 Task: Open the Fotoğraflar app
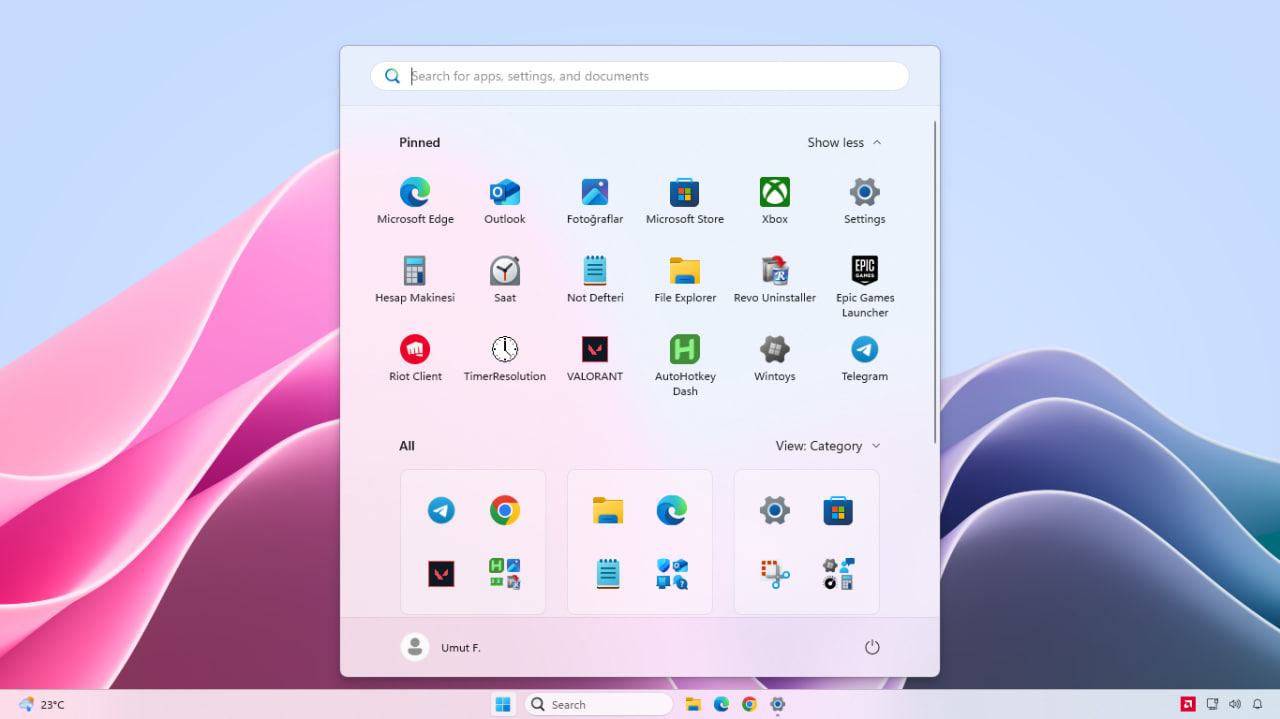tap(595, 201)
